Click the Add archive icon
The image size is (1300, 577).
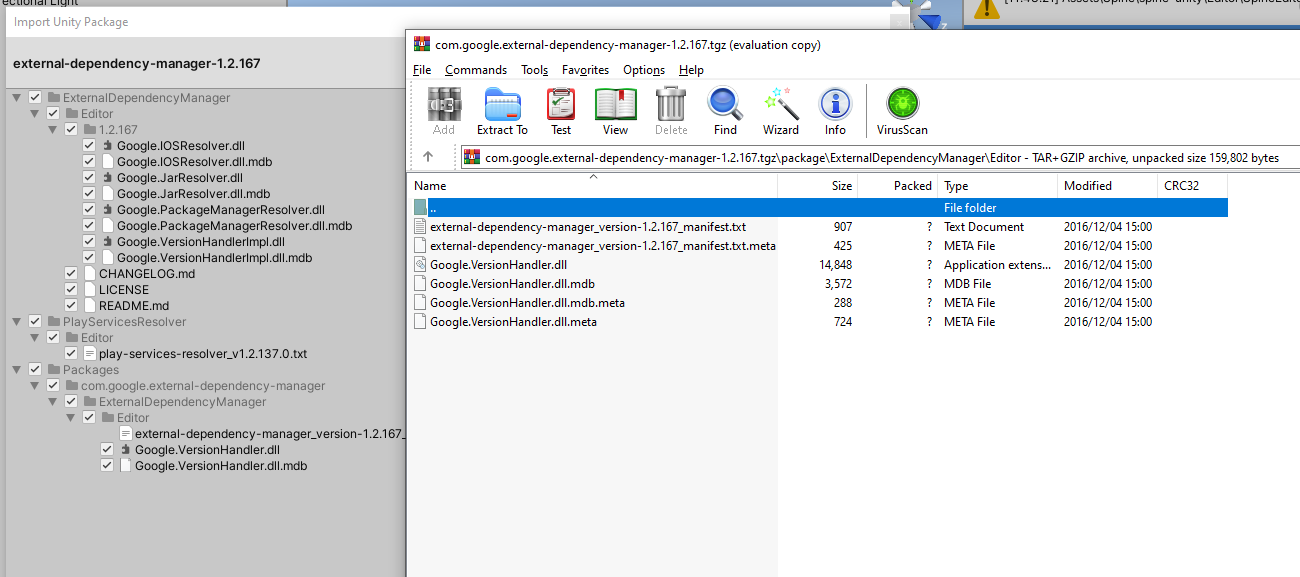coord(444,110)
